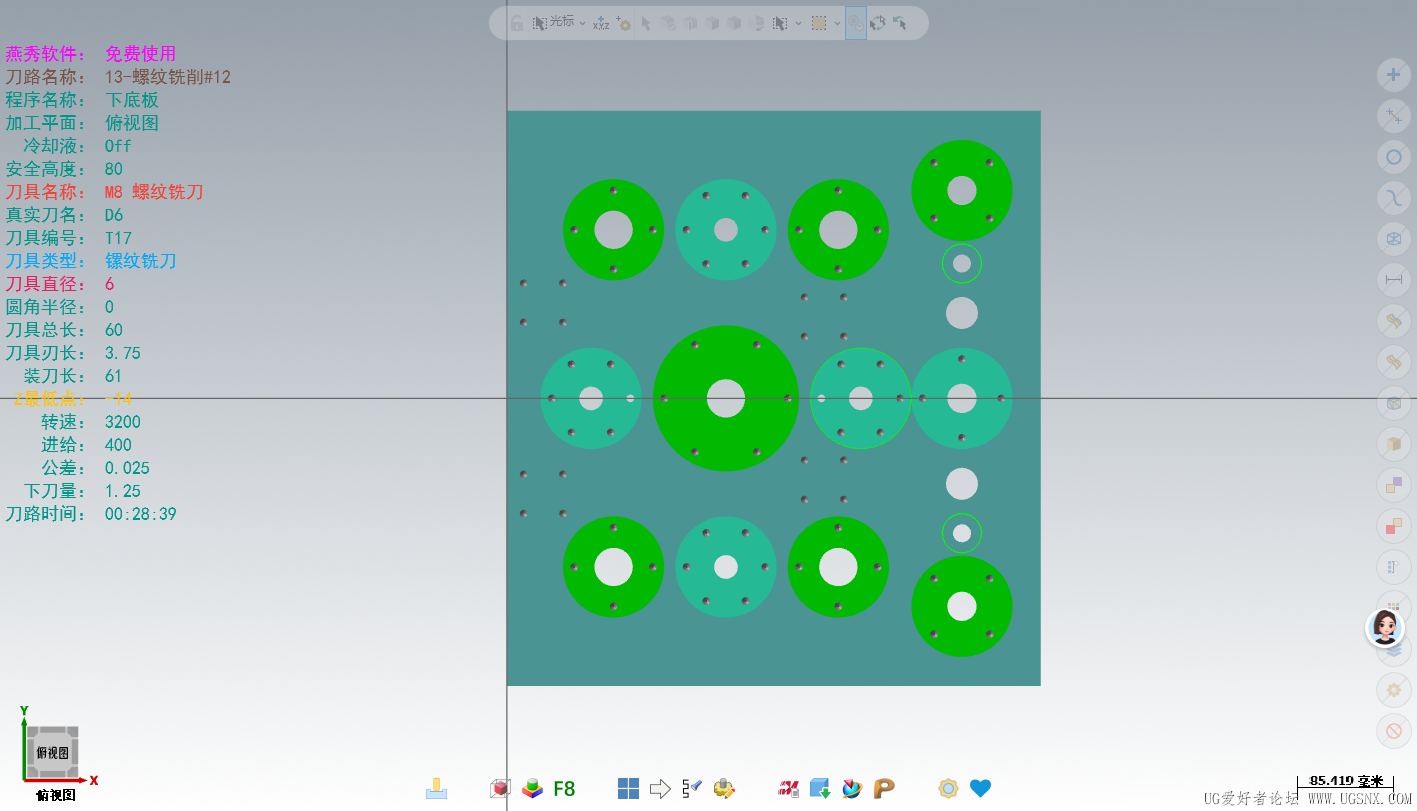
Task: Click the flashlight list inspect icon
Action: [x=692, y=789]
